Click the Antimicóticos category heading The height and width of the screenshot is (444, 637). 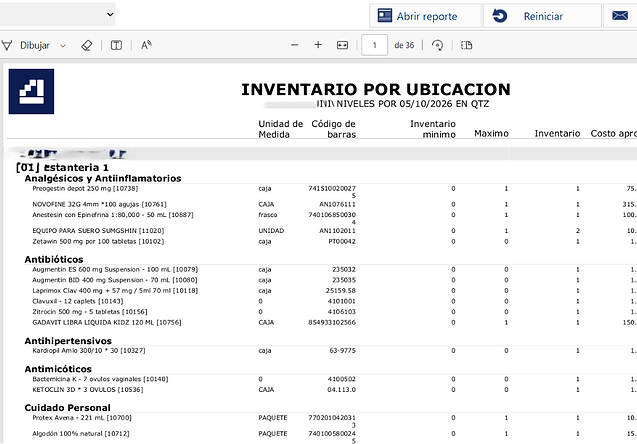pos(58,369)
